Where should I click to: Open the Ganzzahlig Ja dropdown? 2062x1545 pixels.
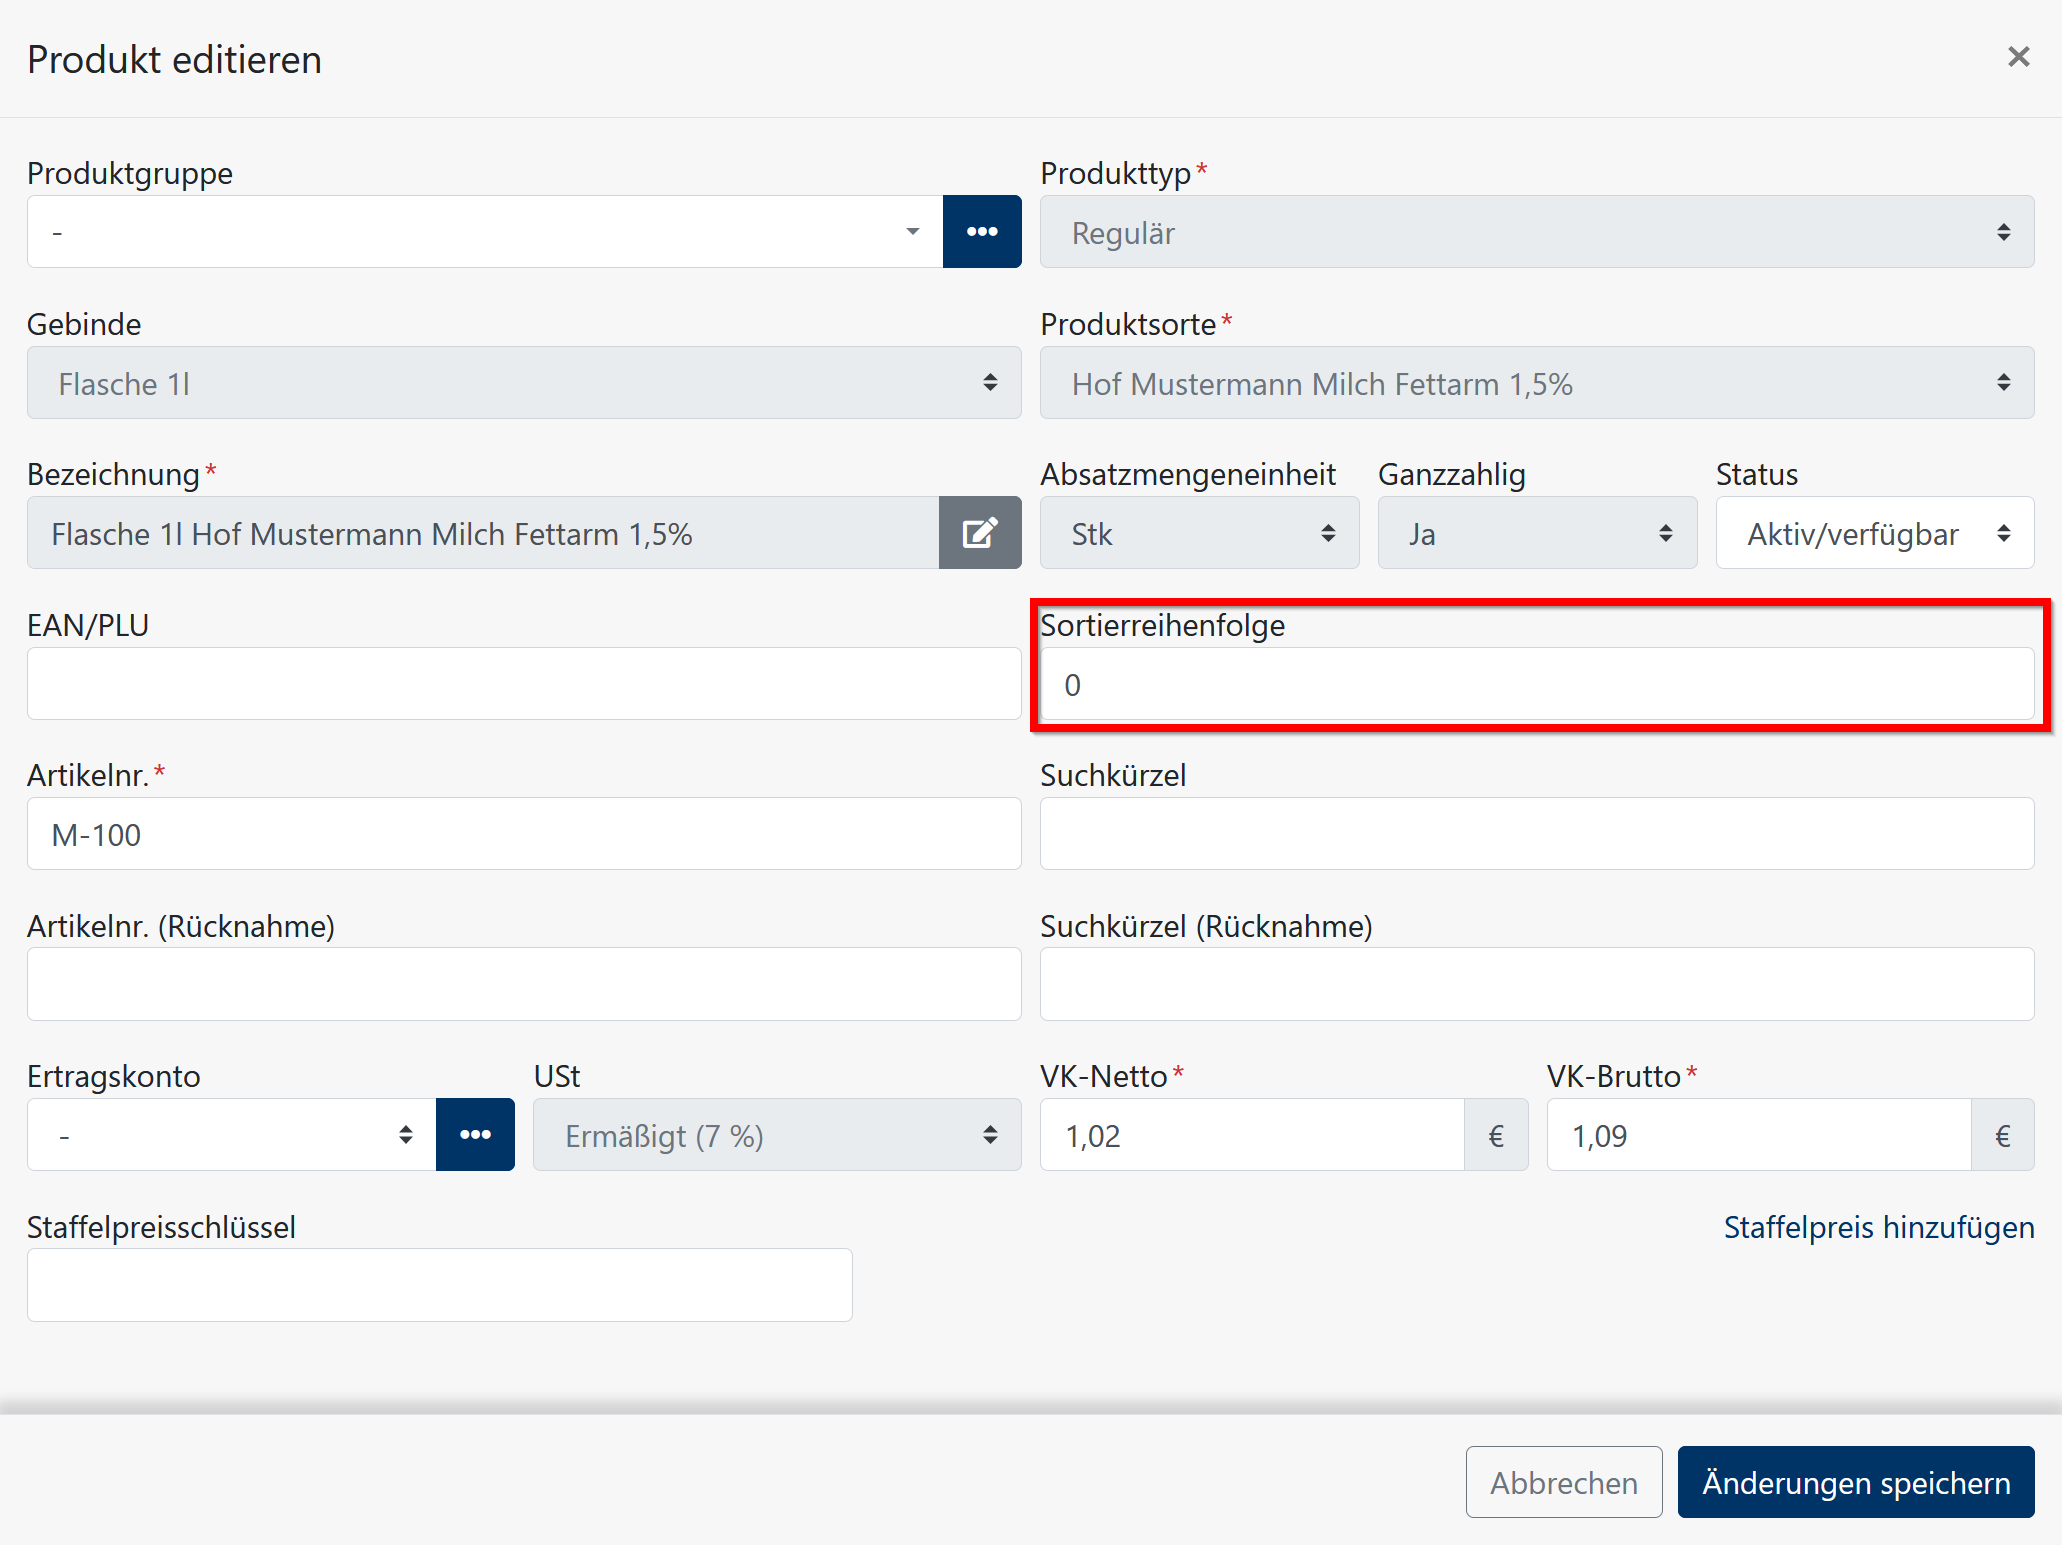[x=1537, y=533]
